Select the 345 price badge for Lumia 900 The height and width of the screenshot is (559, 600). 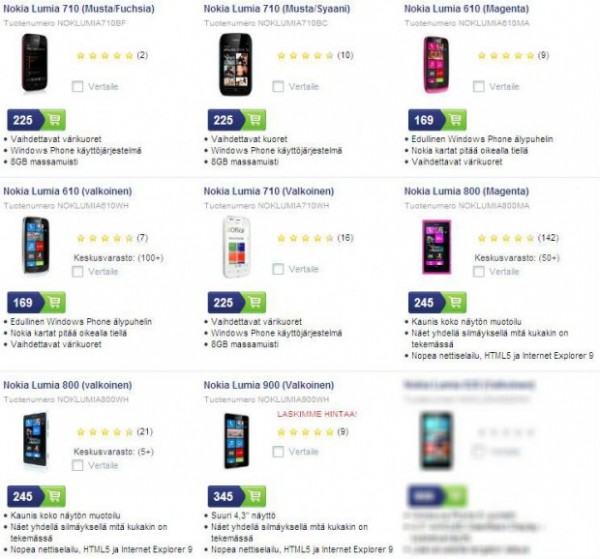pyautogui.click(x=226, y=496)
